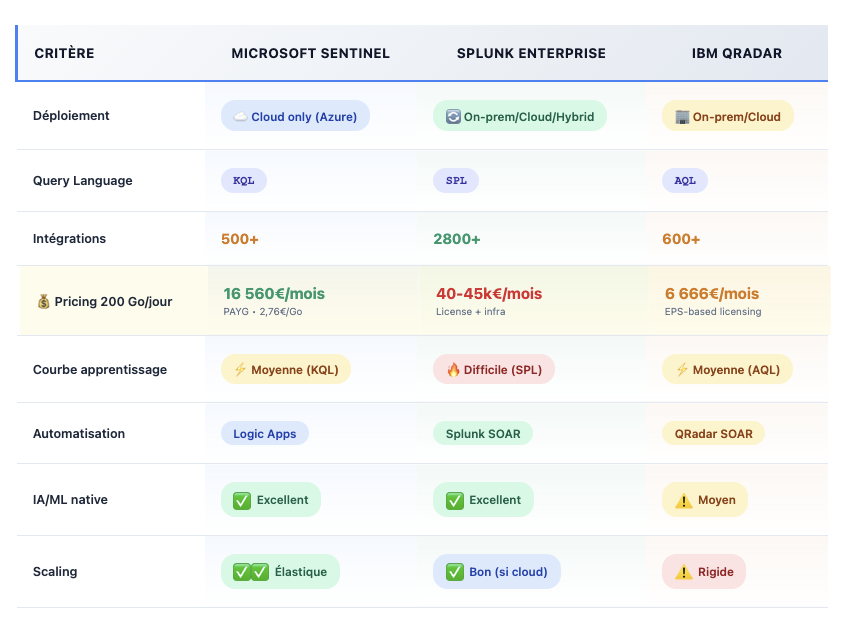
Task: Click the Rigide badge text
Action: [x=716, y=572]
